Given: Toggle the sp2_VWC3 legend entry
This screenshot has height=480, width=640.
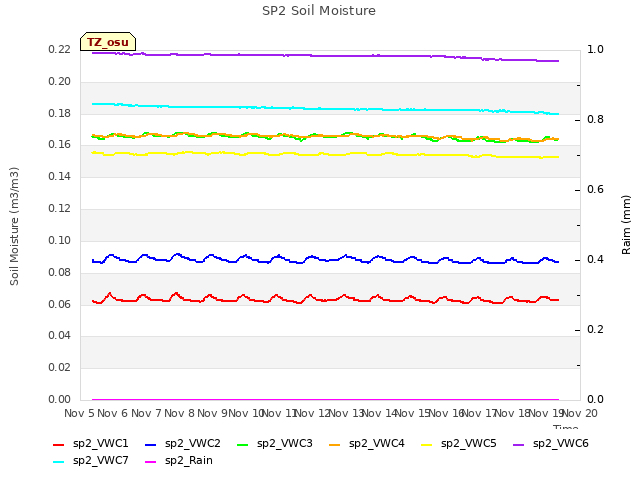Looking at the screenshot, I should pyautogui.click(x=275, y=444).
